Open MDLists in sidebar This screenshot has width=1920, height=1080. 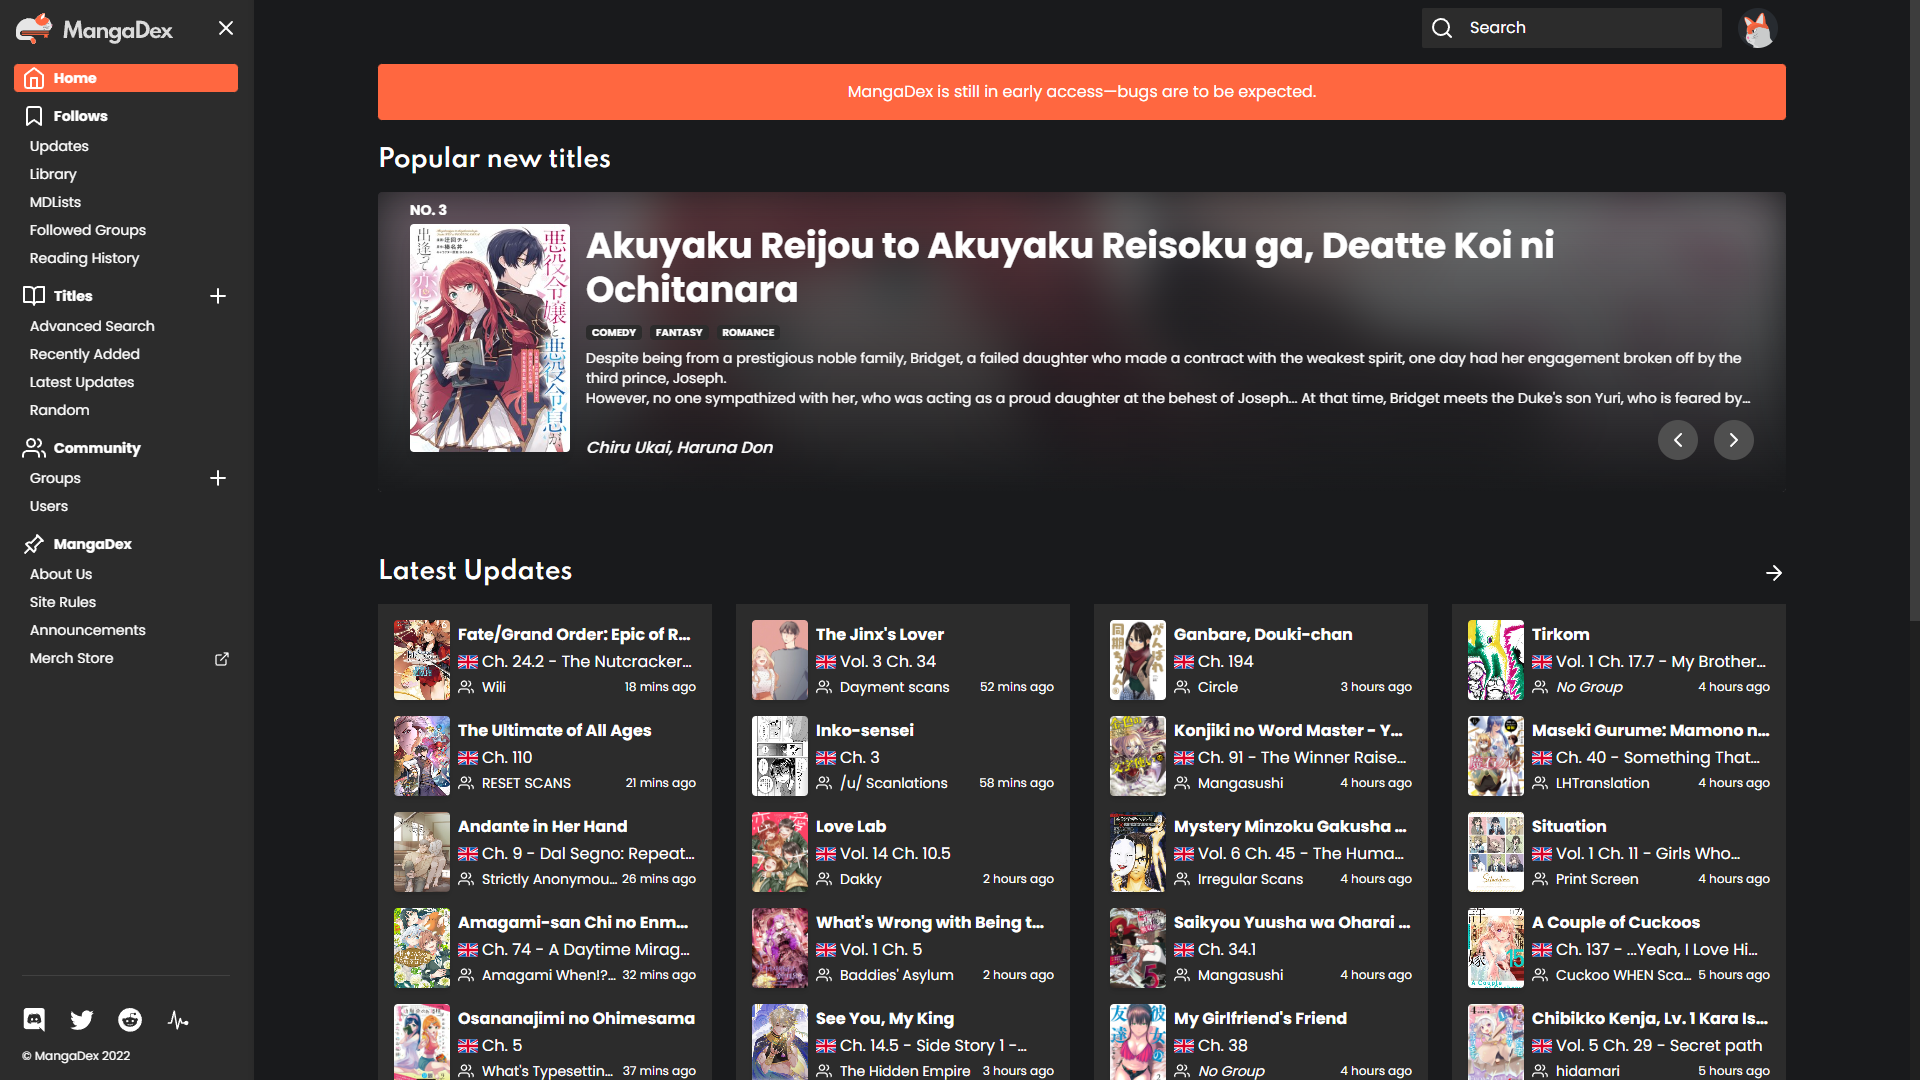tap(55, 202)
